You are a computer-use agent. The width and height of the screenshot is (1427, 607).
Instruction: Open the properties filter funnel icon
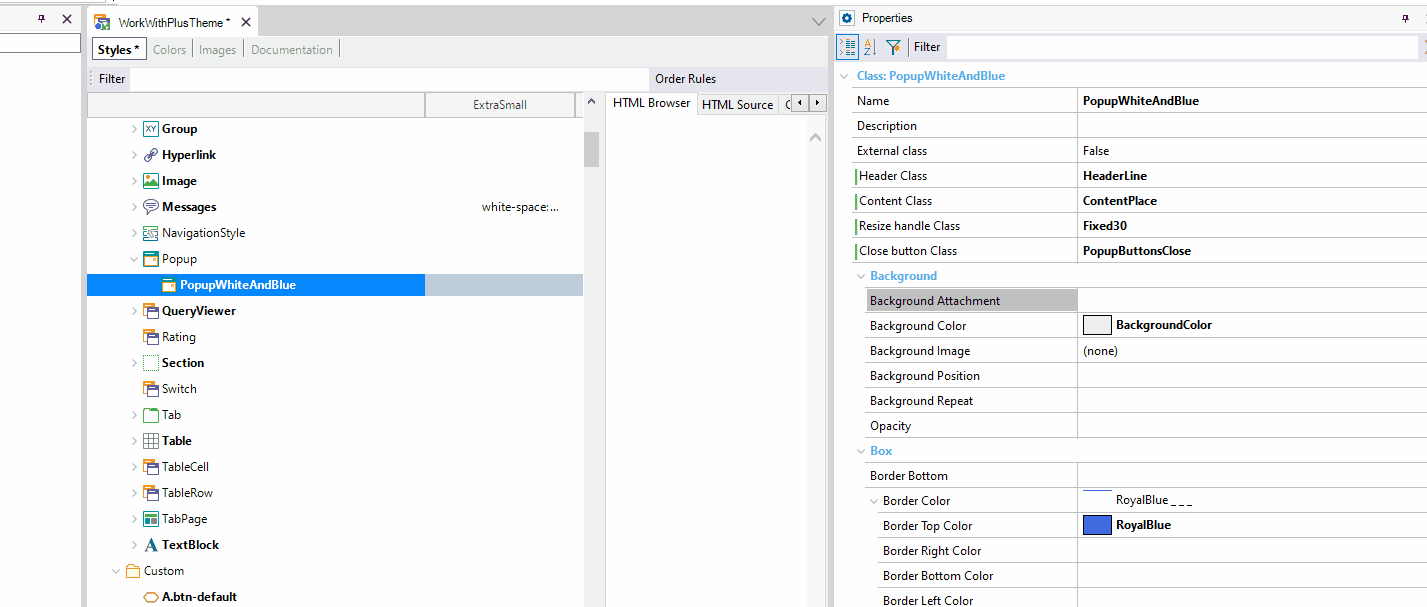892,47
